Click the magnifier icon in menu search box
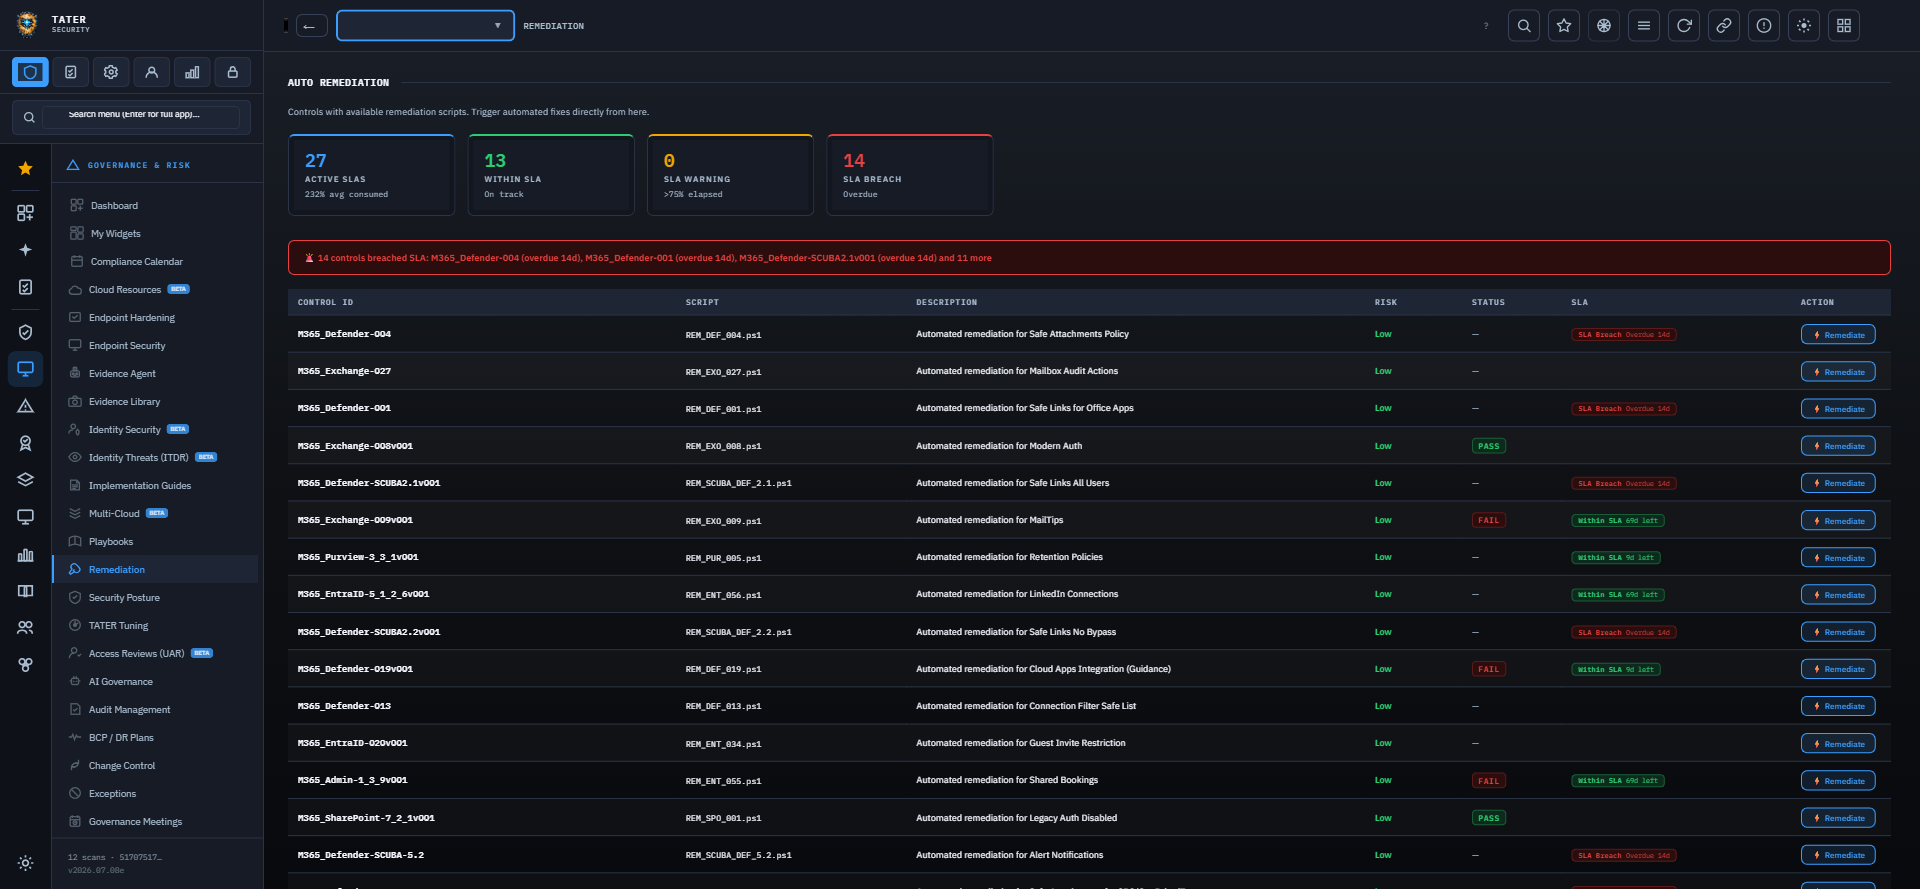This screenshot has height=889, width=1920. [29, 117]
